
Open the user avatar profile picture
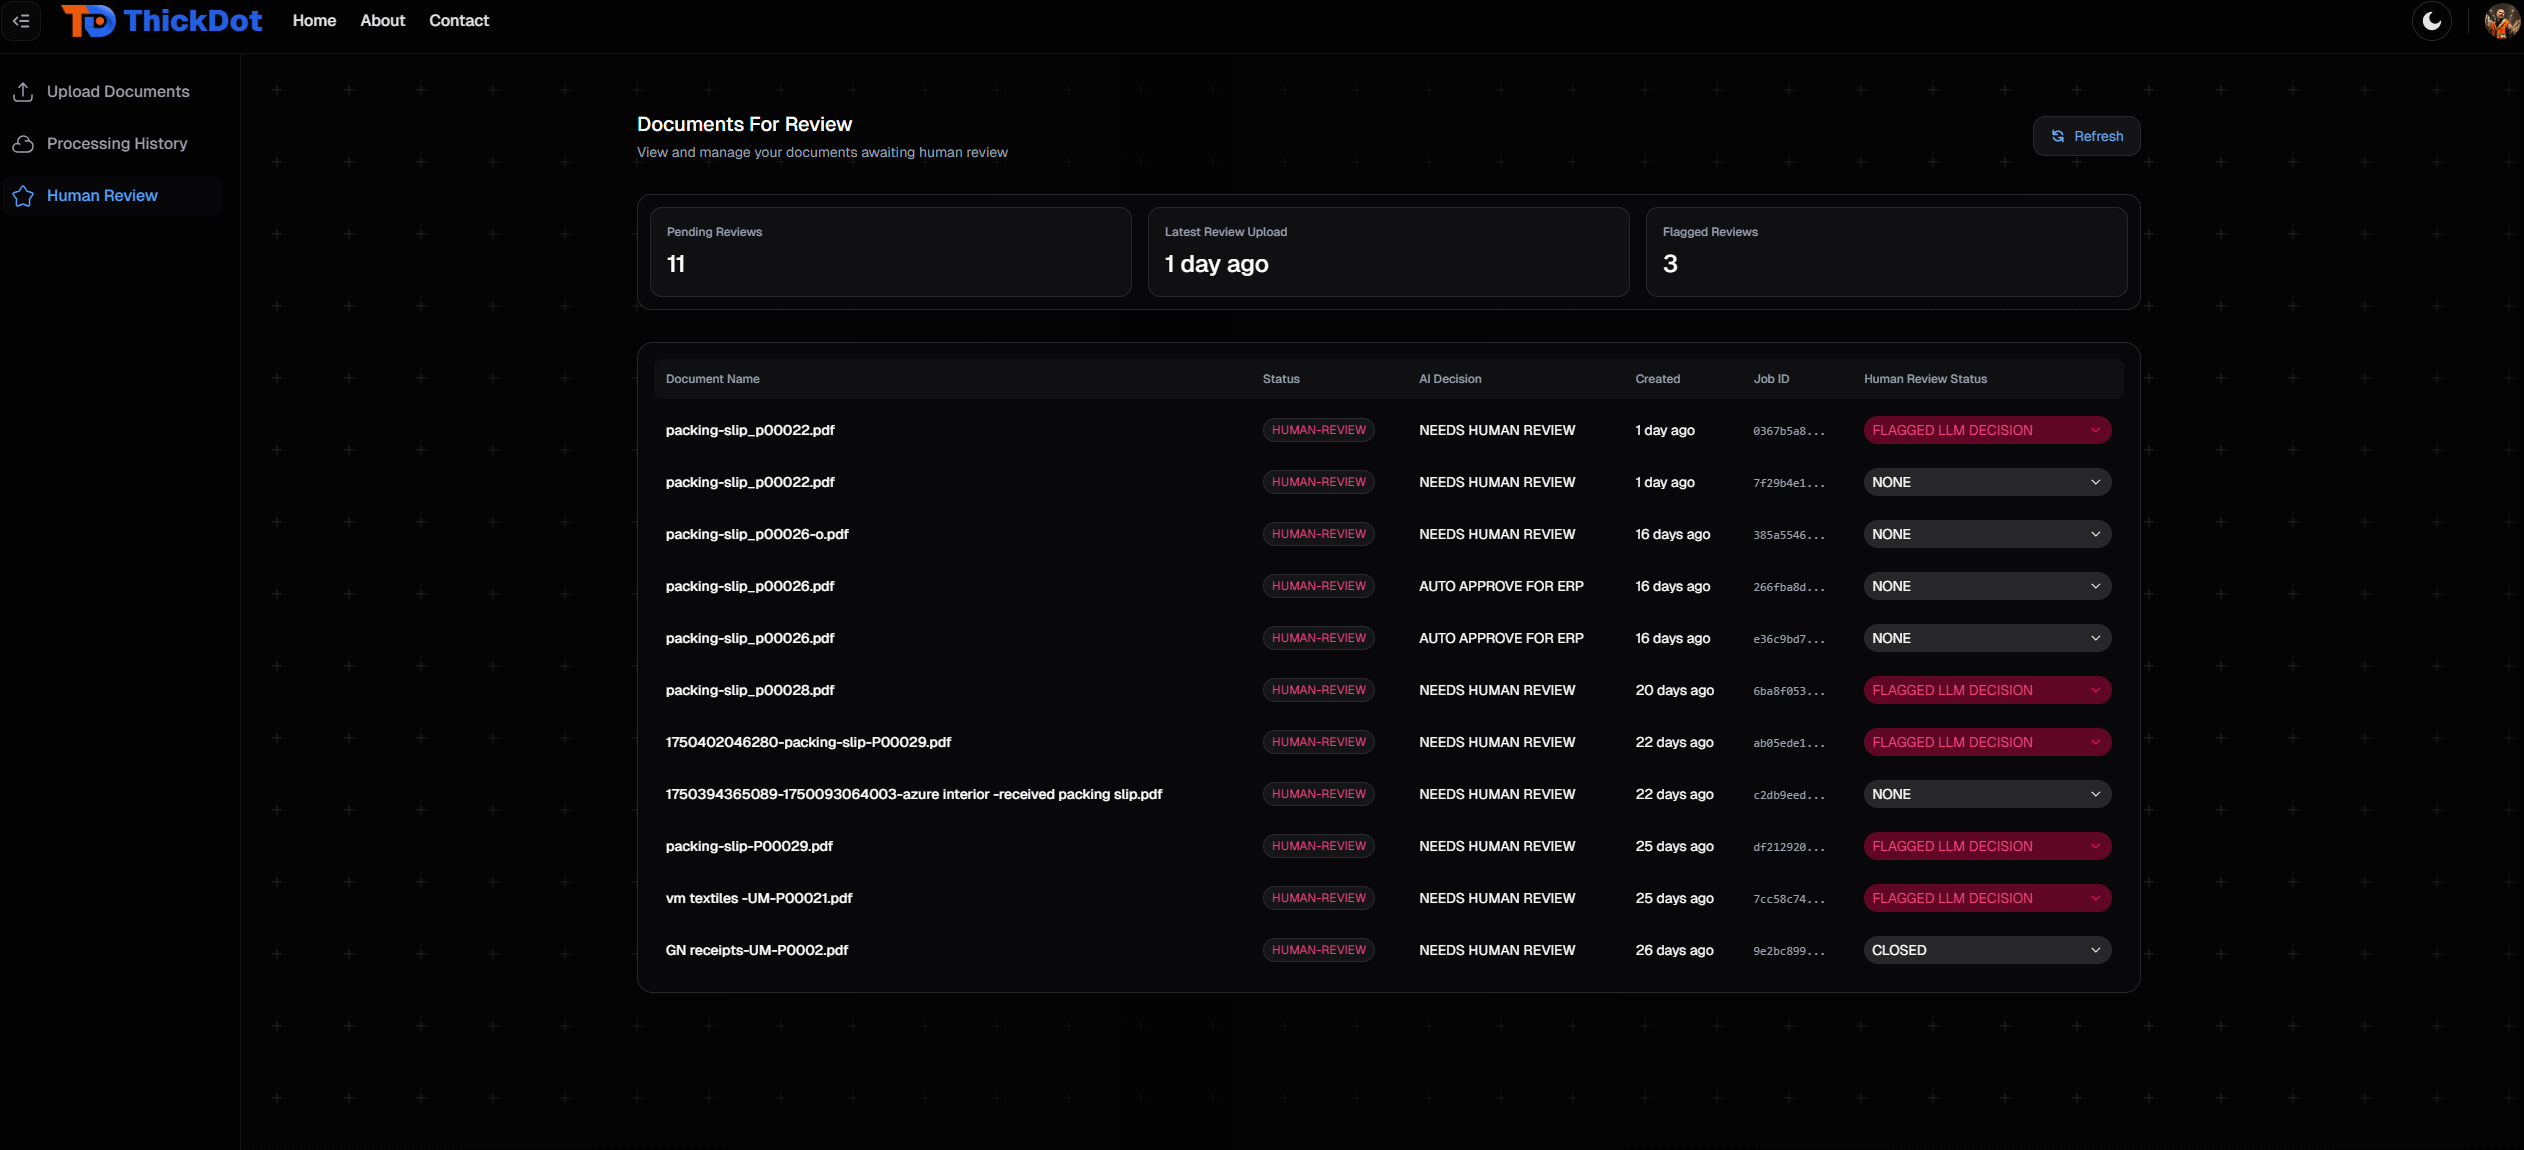(2501, 21)
